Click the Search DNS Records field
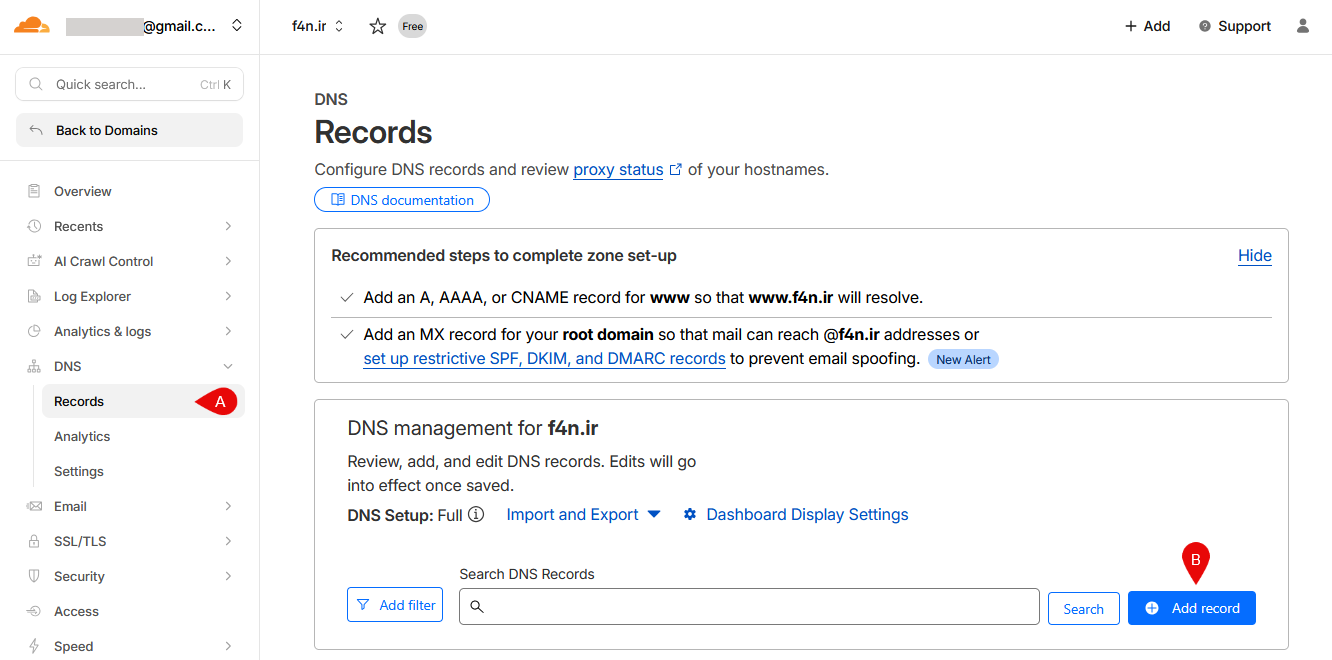The height and width of the screenshot is (660, 1332). (x=749, y=607)
